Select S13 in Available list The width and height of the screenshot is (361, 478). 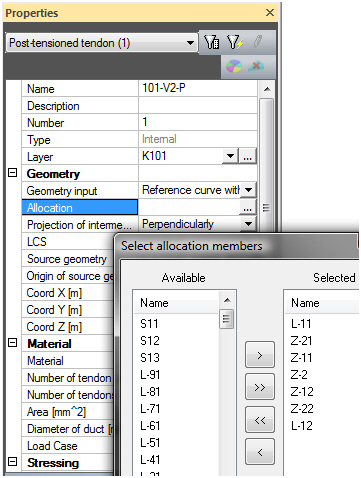(150, 358)
